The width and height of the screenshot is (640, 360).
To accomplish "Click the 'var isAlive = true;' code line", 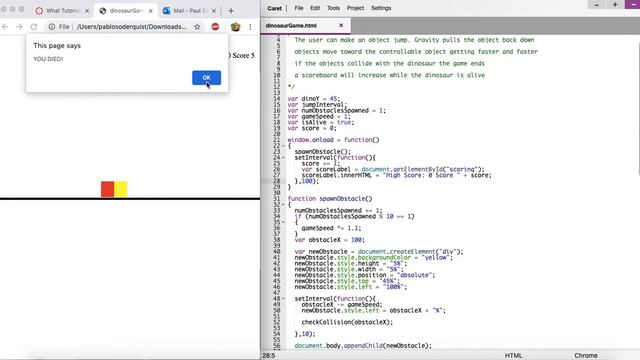I will (321, 122).
